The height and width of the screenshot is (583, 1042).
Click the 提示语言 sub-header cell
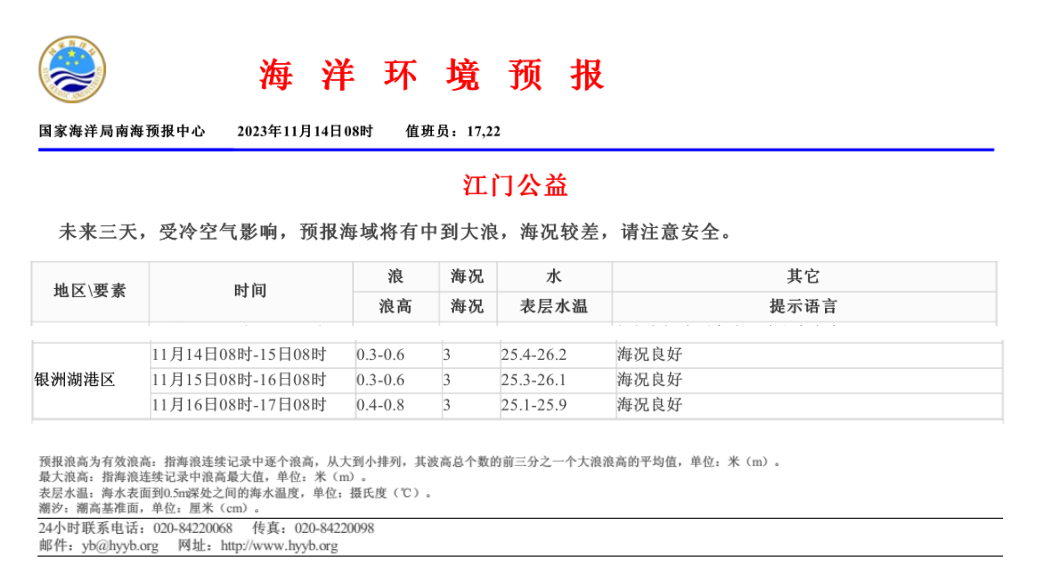[x=803, y=306]
